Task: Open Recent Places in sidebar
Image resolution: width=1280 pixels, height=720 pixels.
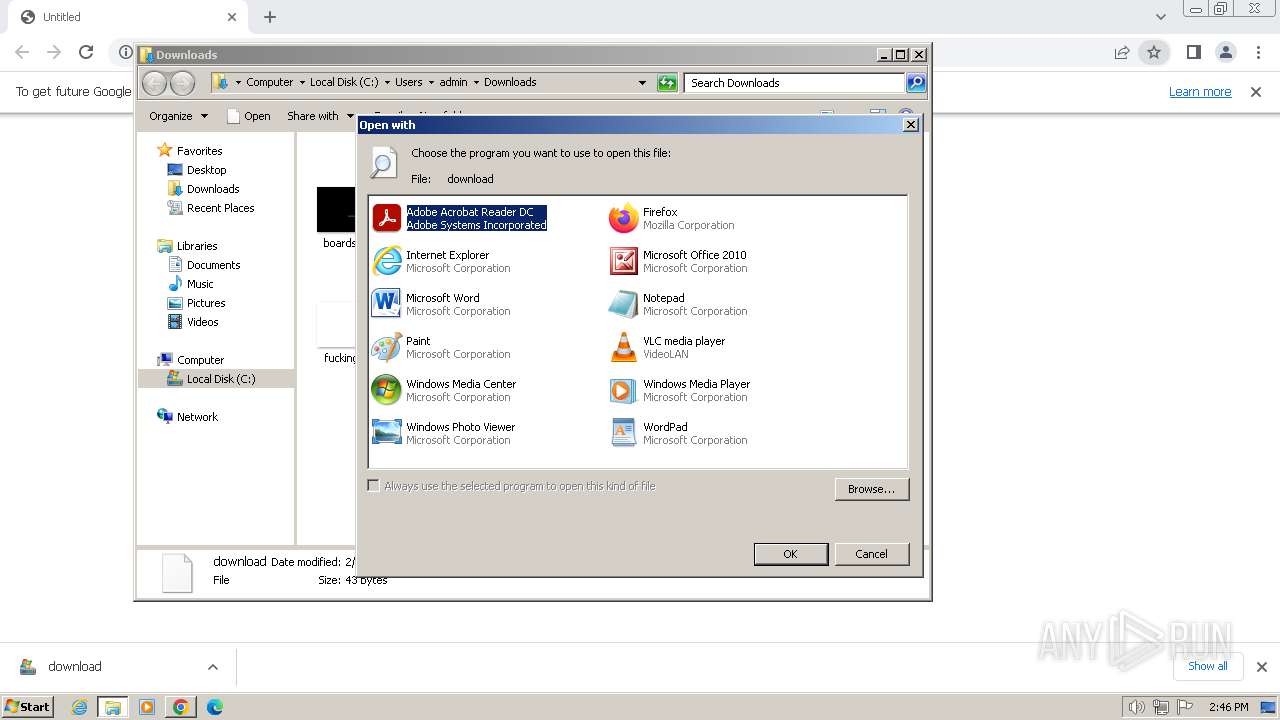Action: tap(220, 208)
